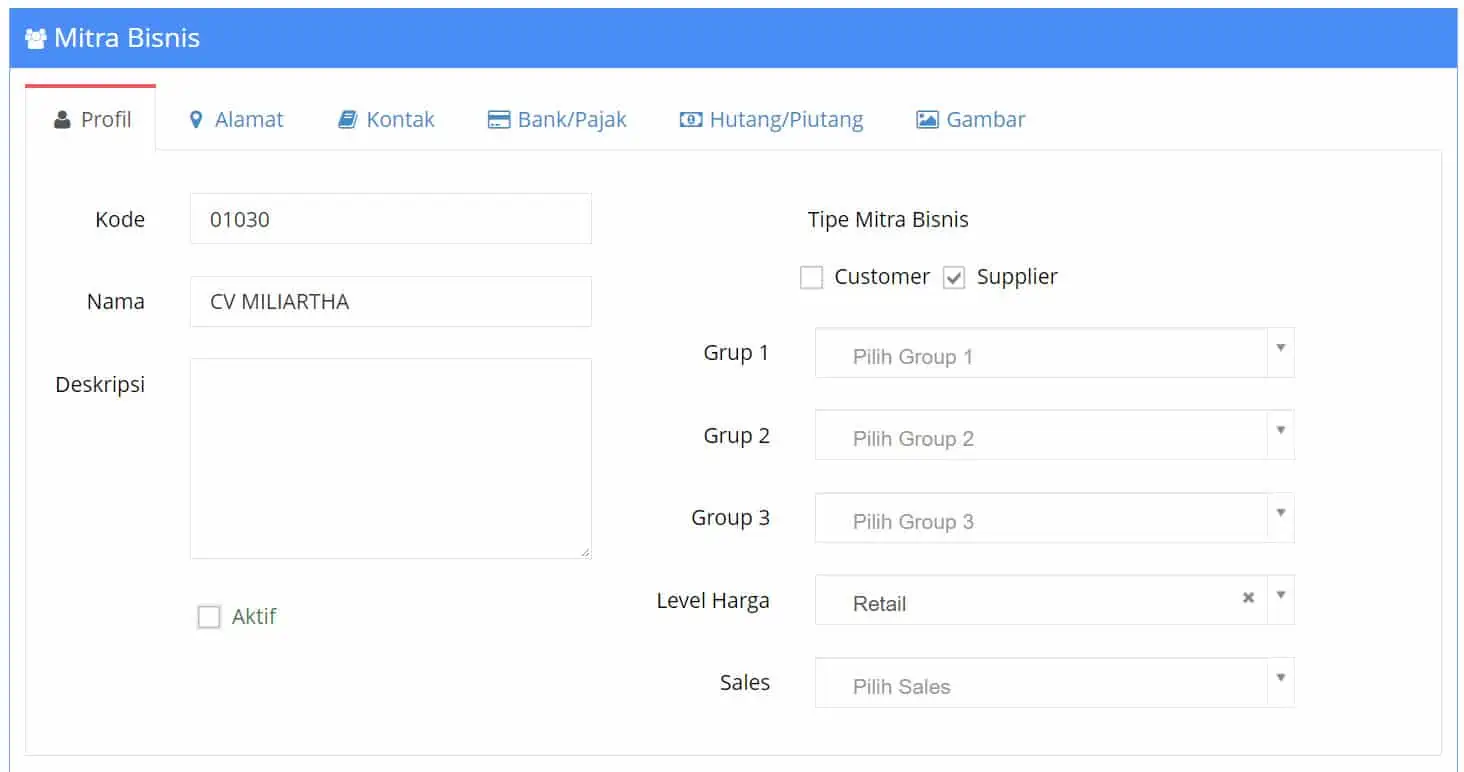Click the picture icon beside Gambar
Viewport: 1464px width, 772px height.
(927, 120)
